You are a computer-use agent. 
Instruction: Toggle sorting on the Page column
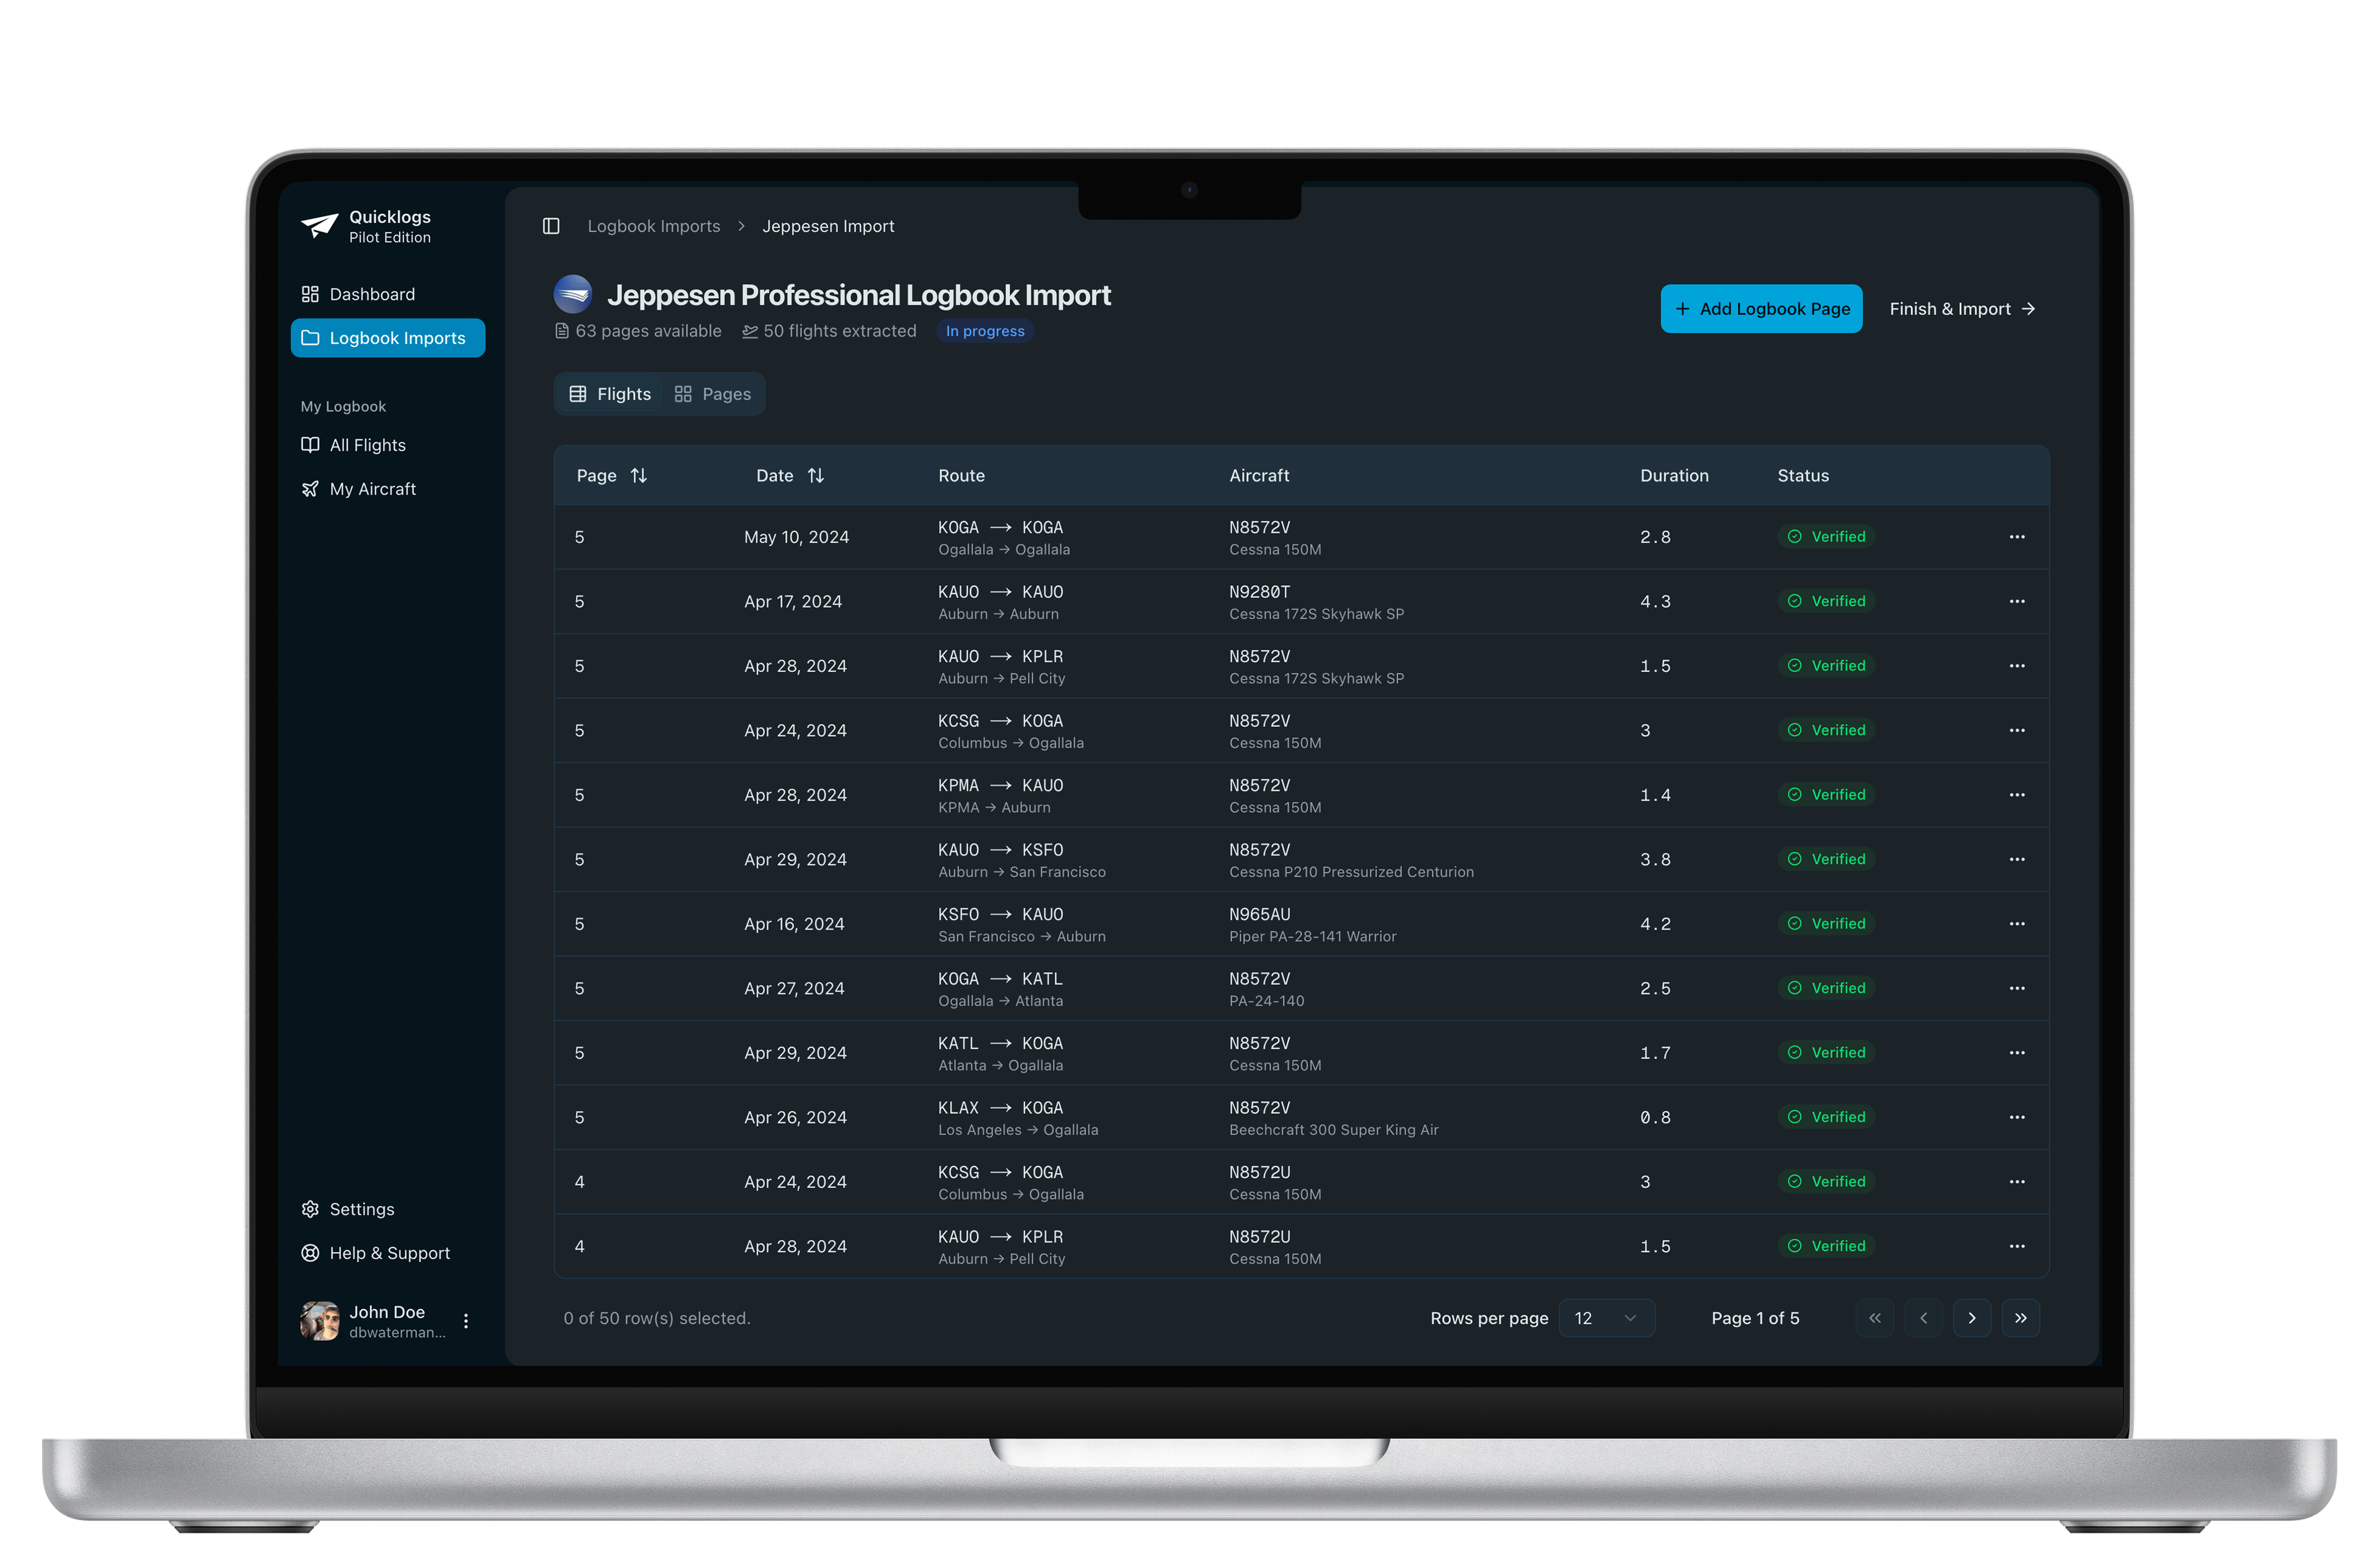pos(640,475)
